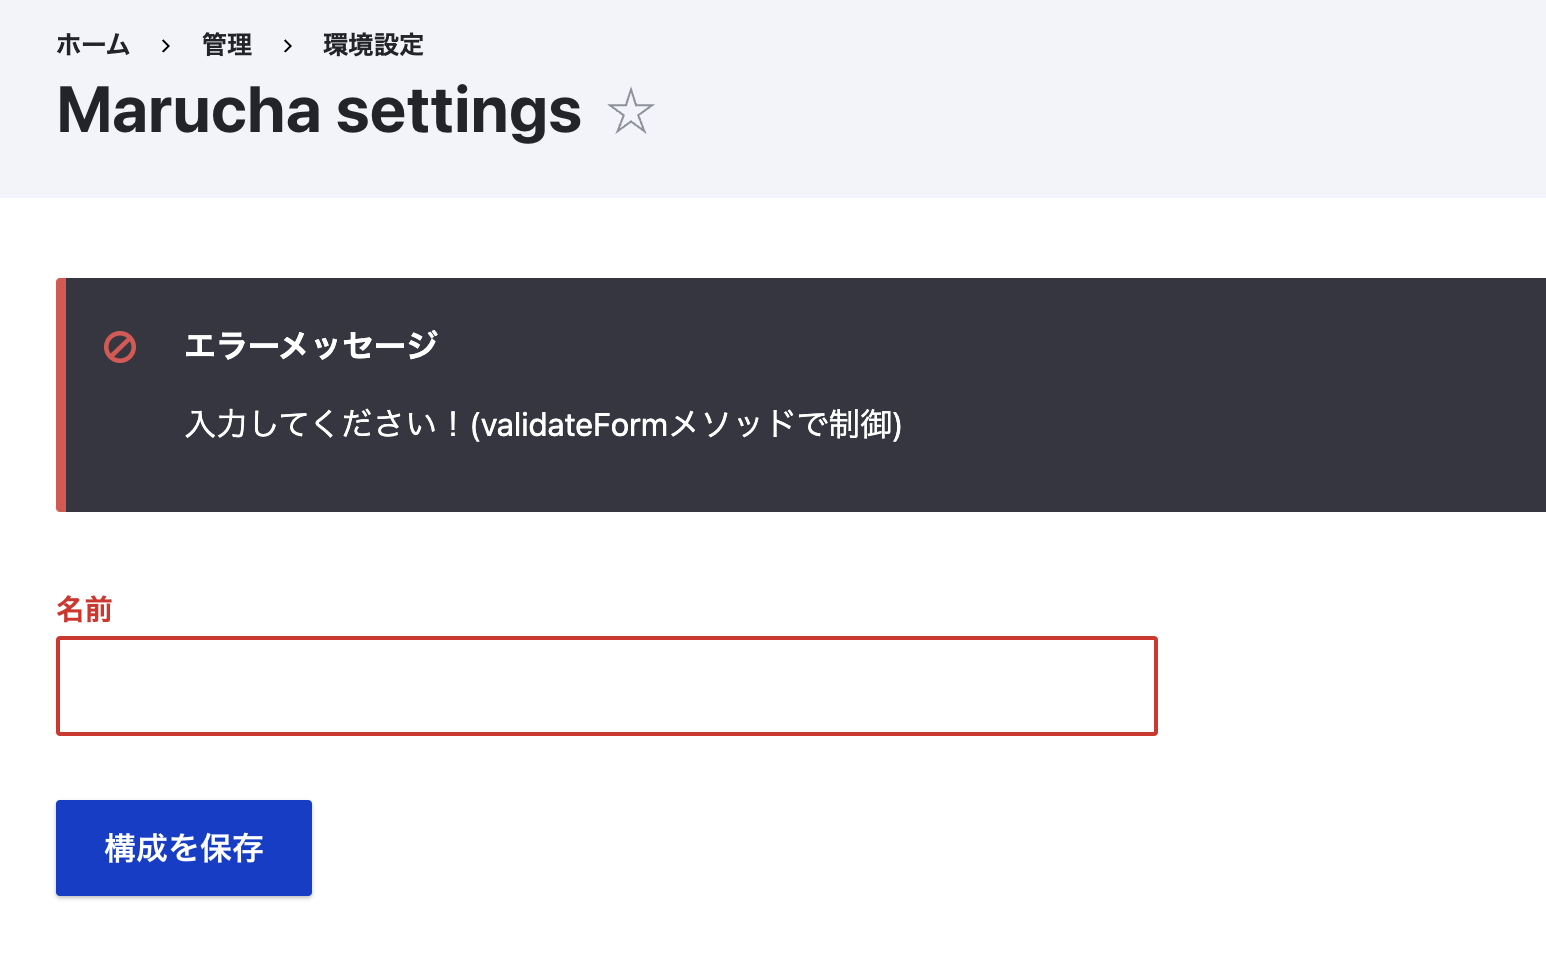Click the settings word in page title
The width and height of the screenshot is (1546, 976).
pyautogui.click(x=459, y=110)
